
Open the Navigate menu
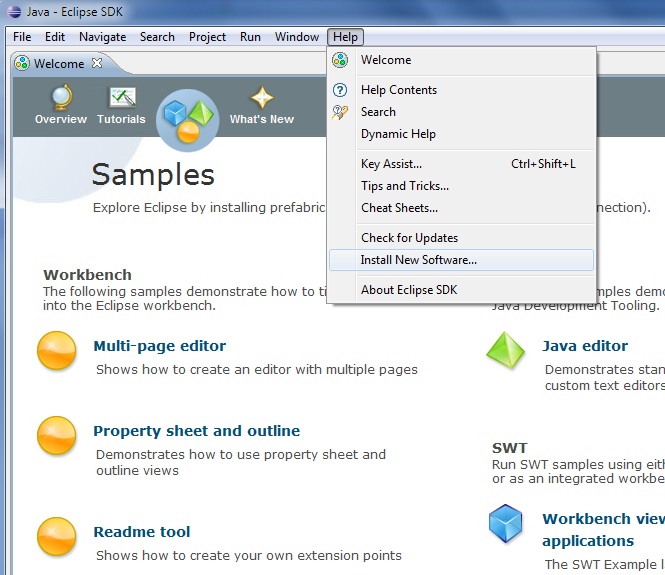[103, 37]
